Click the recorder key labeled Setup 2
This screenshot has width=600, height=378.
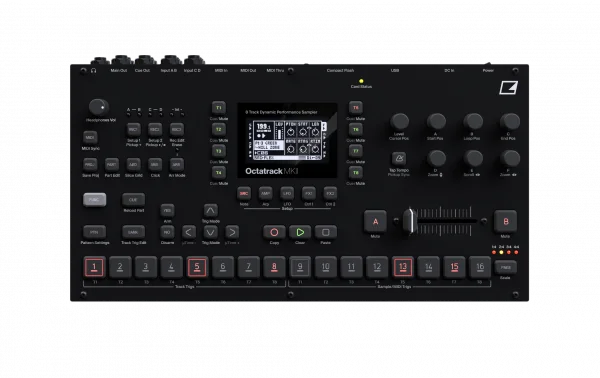155,129
